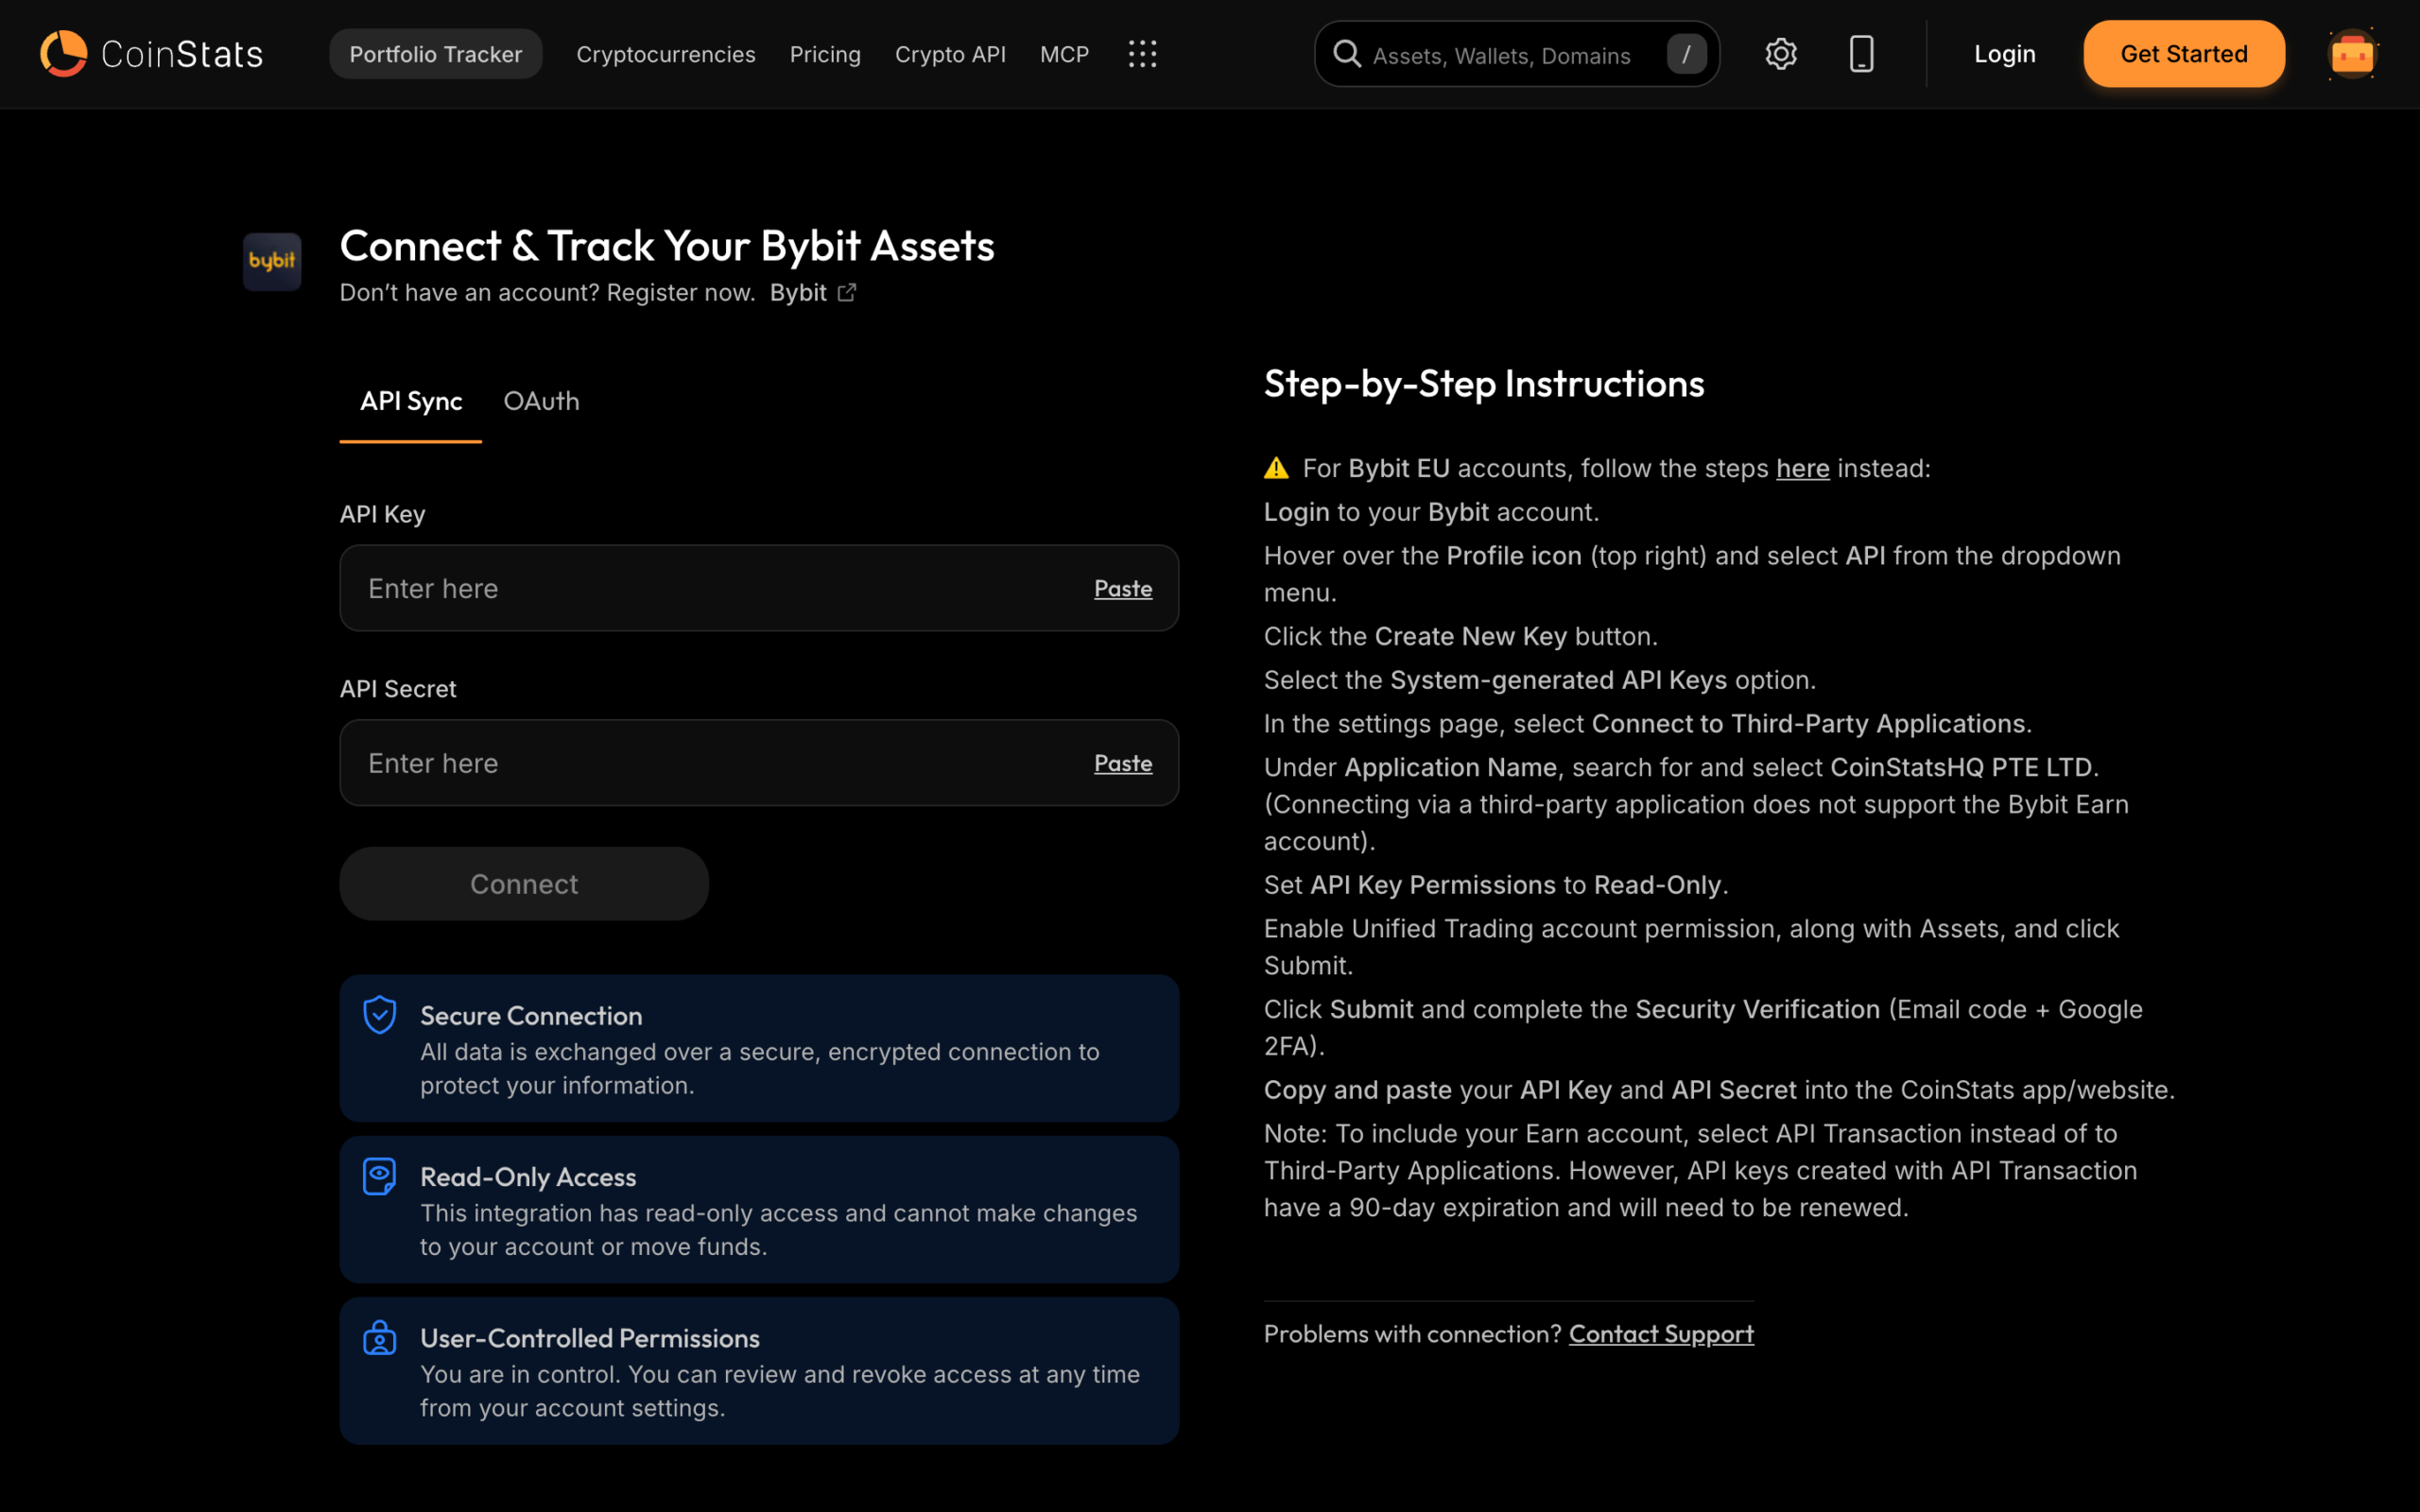
Task: Click the external link icon beside Bybit
Action: click(847, 292)
